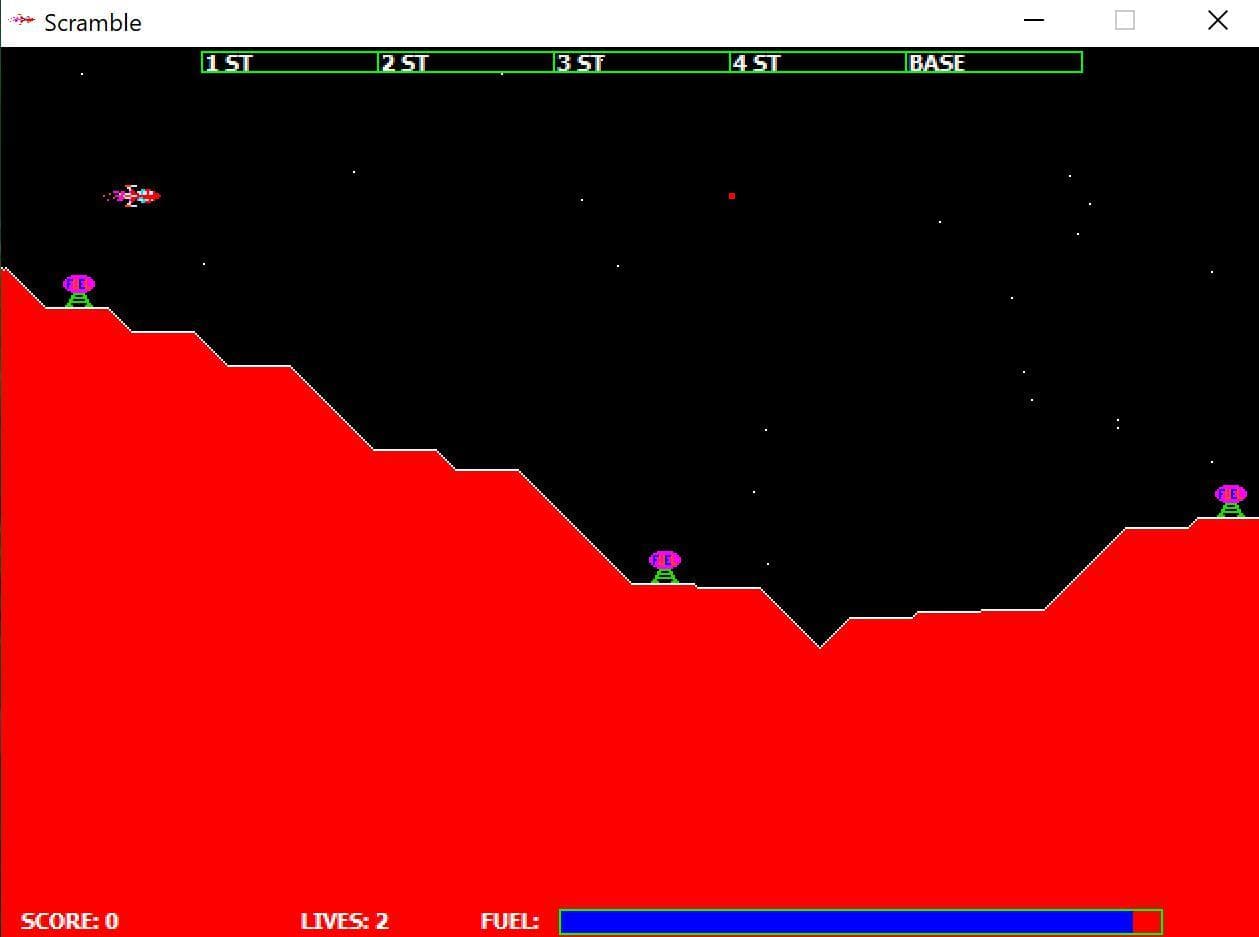Click the disabled maximize button
Image resolution: width=1259 pixels, height=937 pixels.
tap(1125, 20)
